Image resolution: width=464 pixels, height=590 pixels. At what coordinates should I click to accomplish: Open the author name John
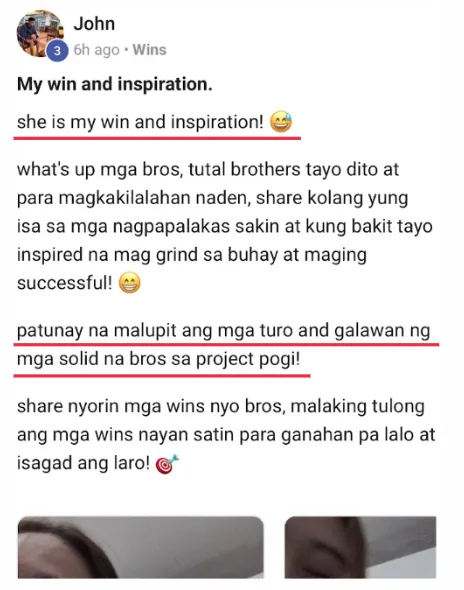[x=94, y=24]
